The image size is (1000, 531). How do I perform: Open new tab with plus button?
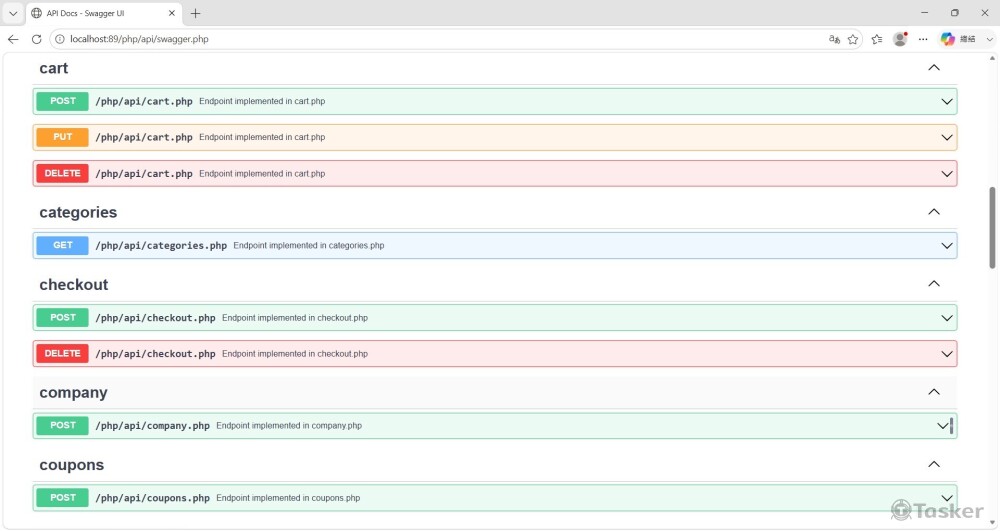click(x=195, y=13)
